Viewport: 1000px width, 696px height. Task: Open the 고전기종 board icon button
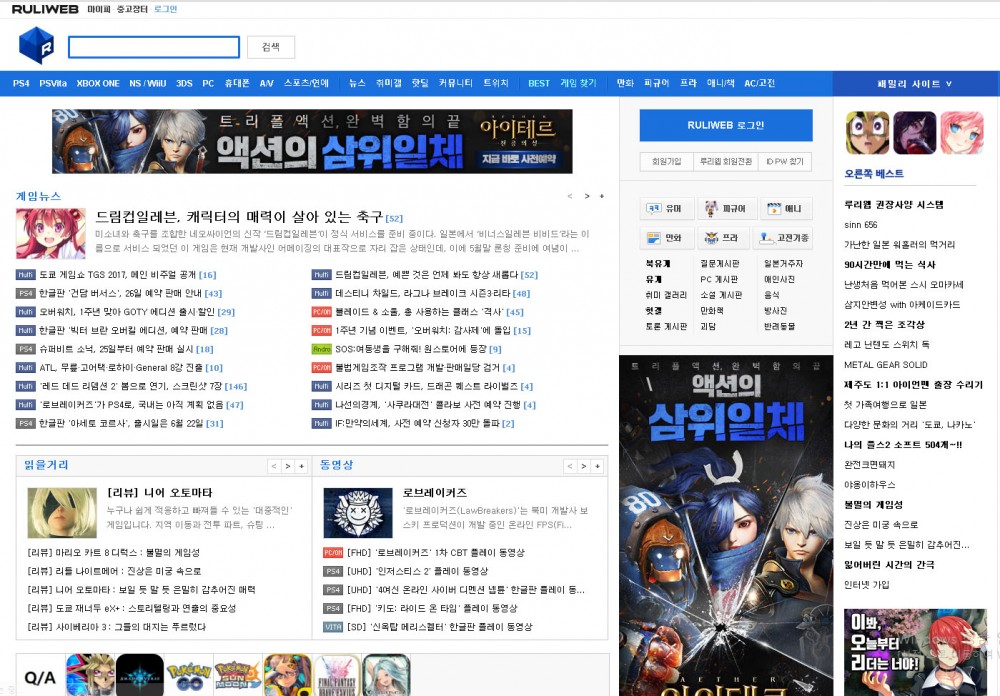point(783,238)
